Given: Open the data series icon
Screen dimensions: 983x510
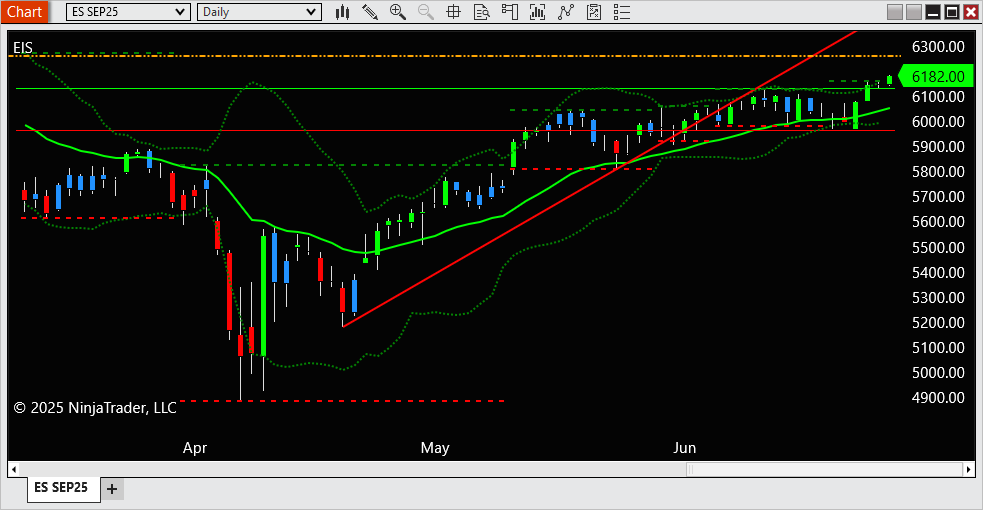Looking at the screenshot, I should tap(537, 12).
